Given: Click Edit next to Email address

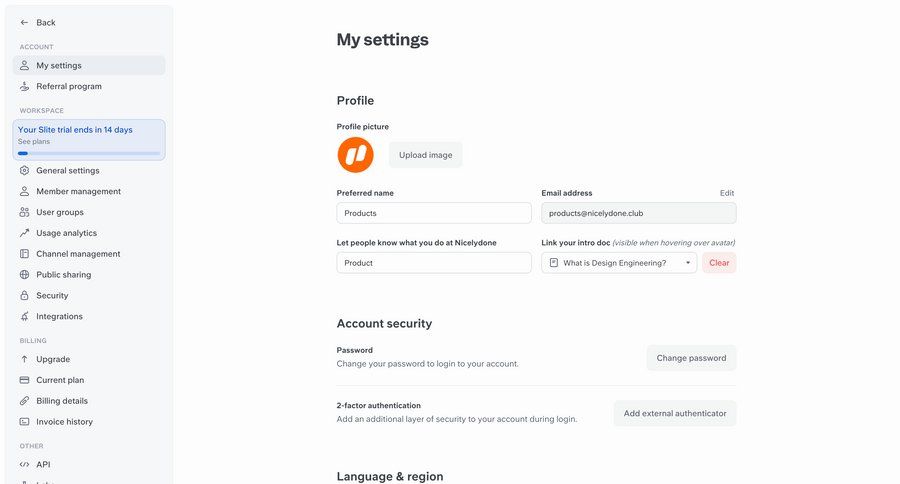Looking at the screenshot, I should 727,193.
